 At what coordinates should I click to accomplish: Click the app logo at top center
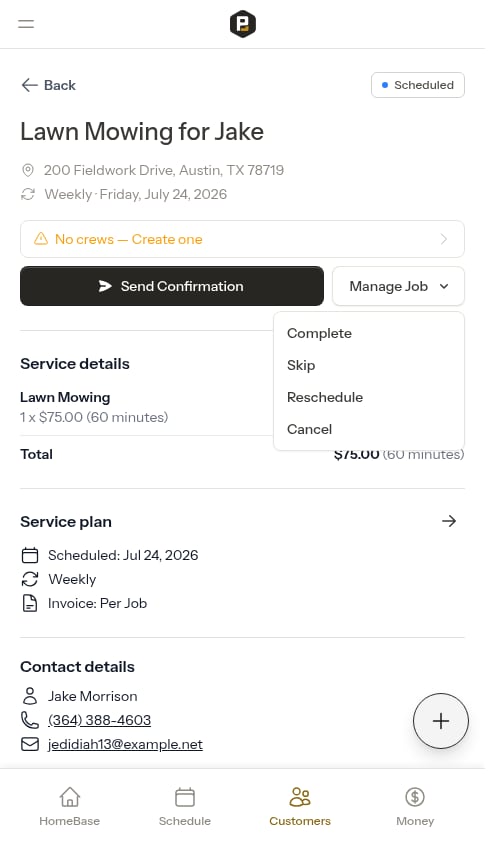coord(242,24)
